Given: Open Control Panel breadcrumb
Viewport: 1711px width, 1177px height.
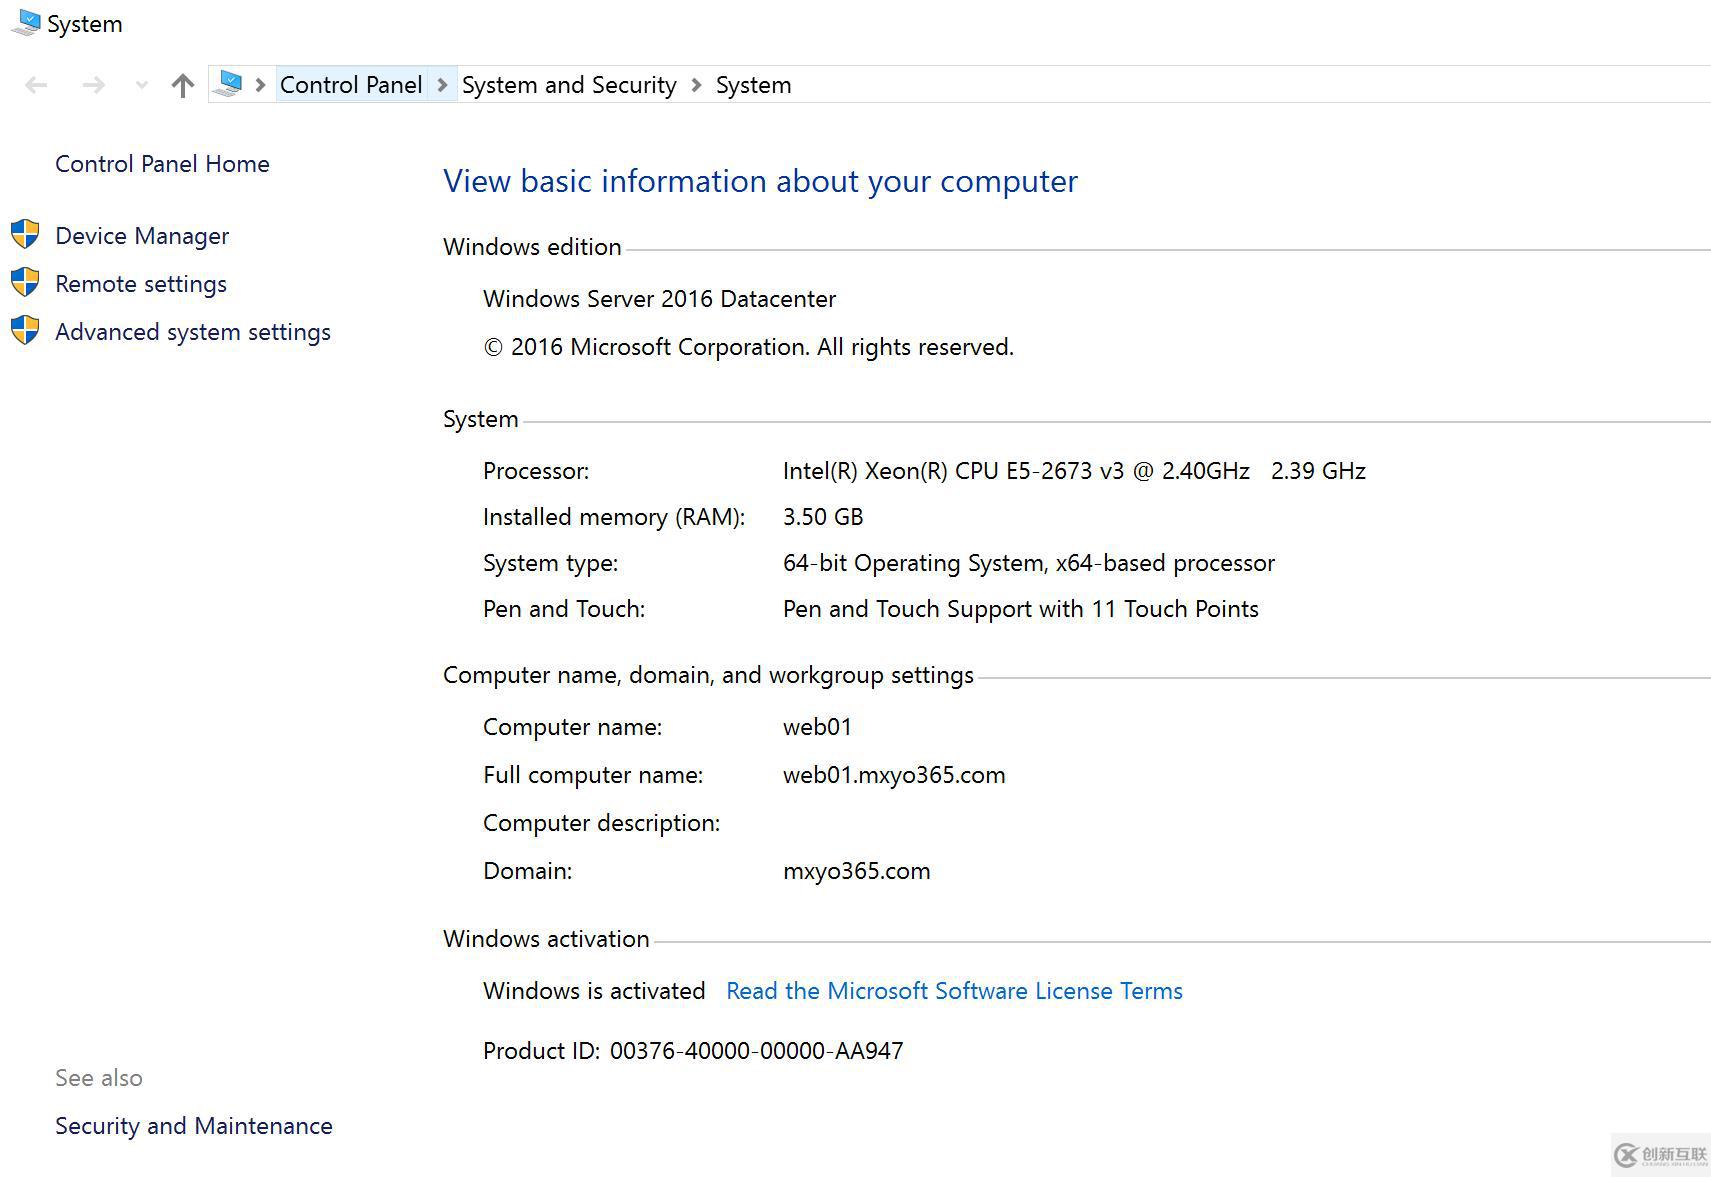Looking at the screenshot, I should coord(351,85).
